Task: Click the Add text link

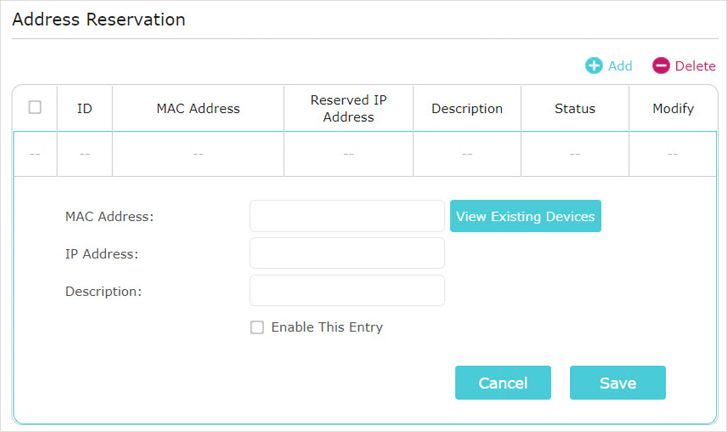Action: click(x=620, y=66)
